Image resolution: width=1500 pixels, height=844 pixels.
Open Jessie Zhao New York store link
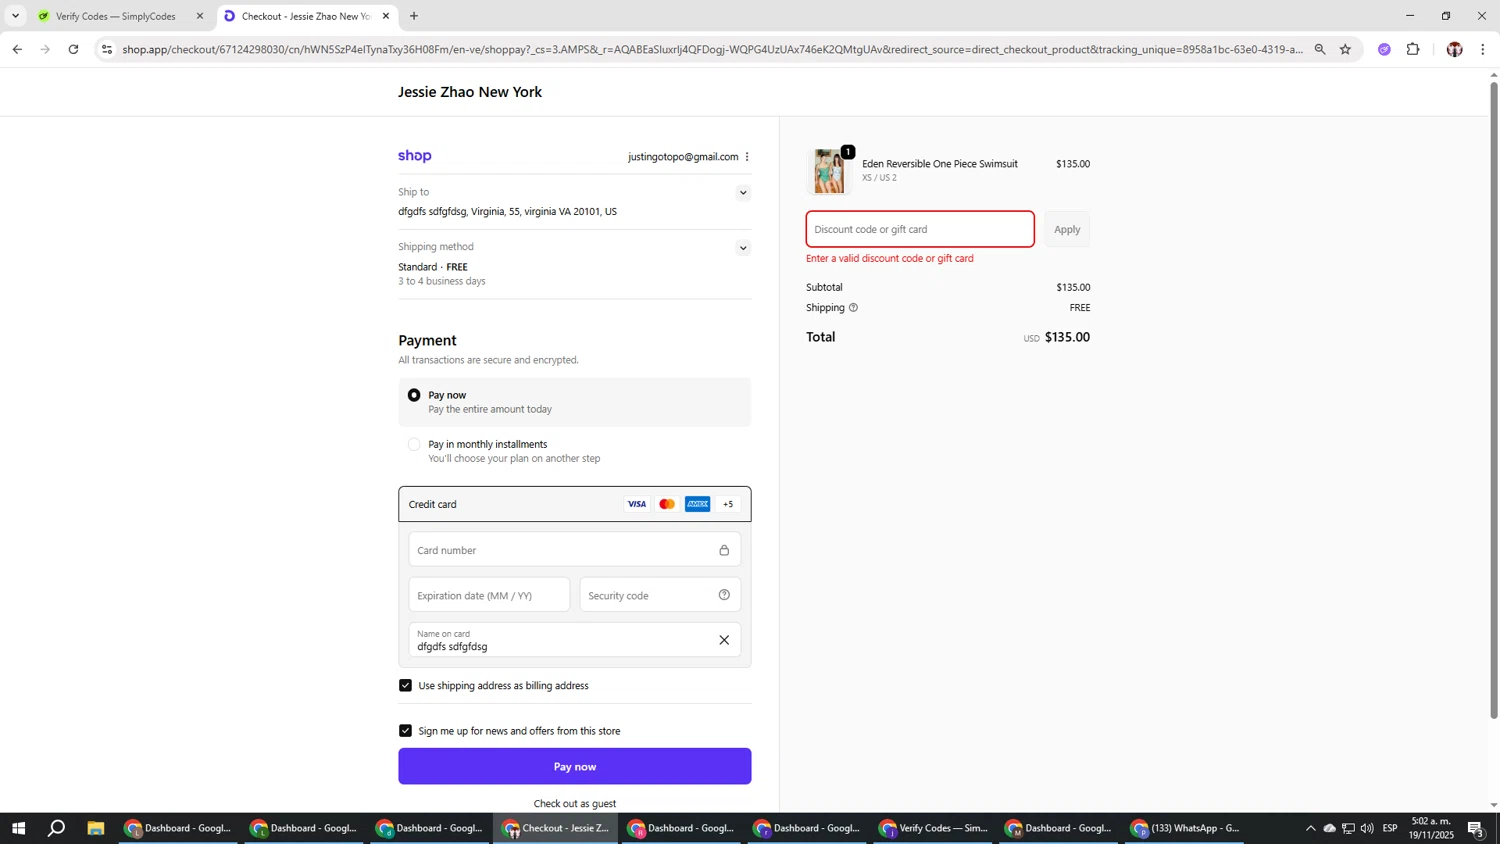(x=470, y=92)
